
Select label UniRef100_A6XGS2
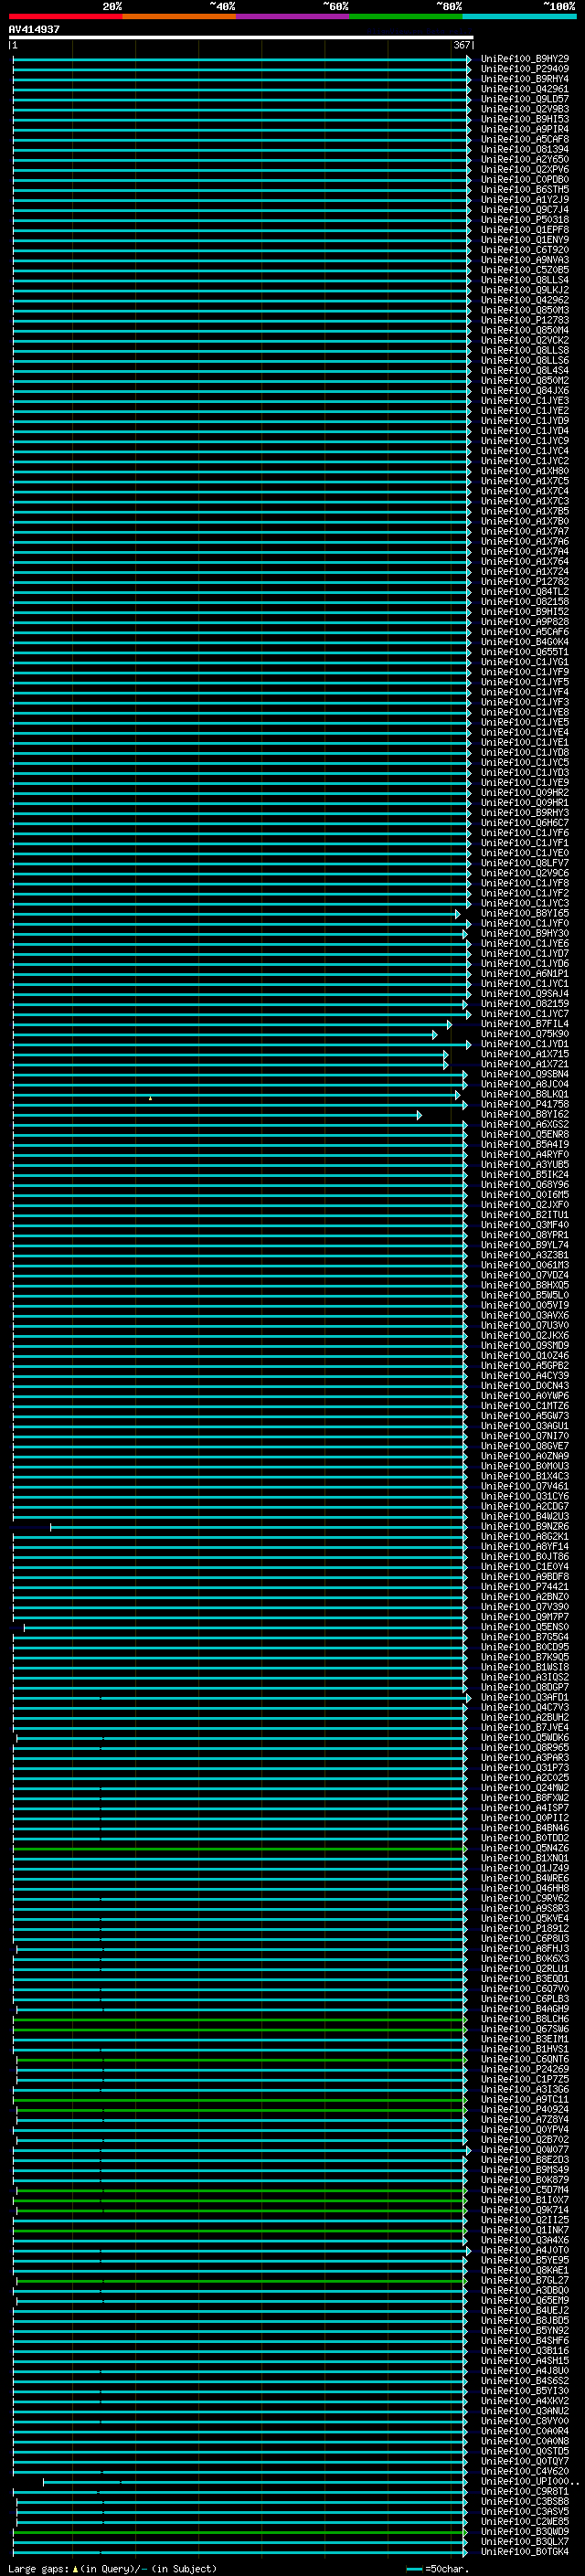coord(525,1124)
